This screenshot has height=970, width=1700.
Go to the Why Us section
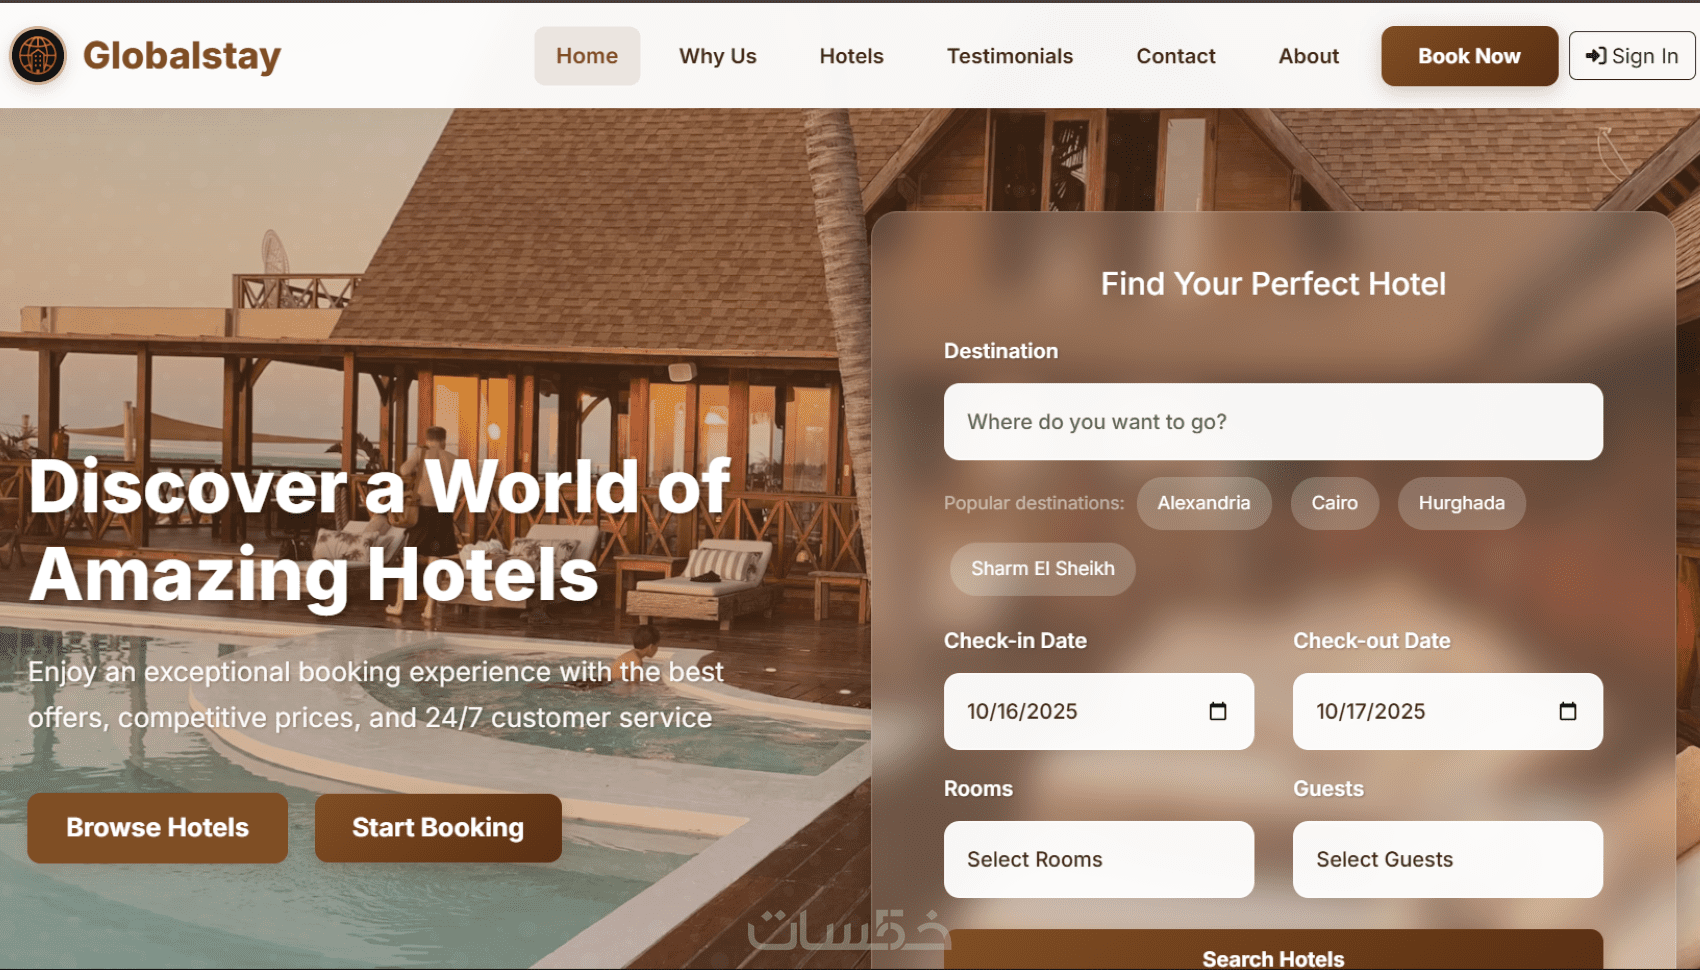click(718, 56)
